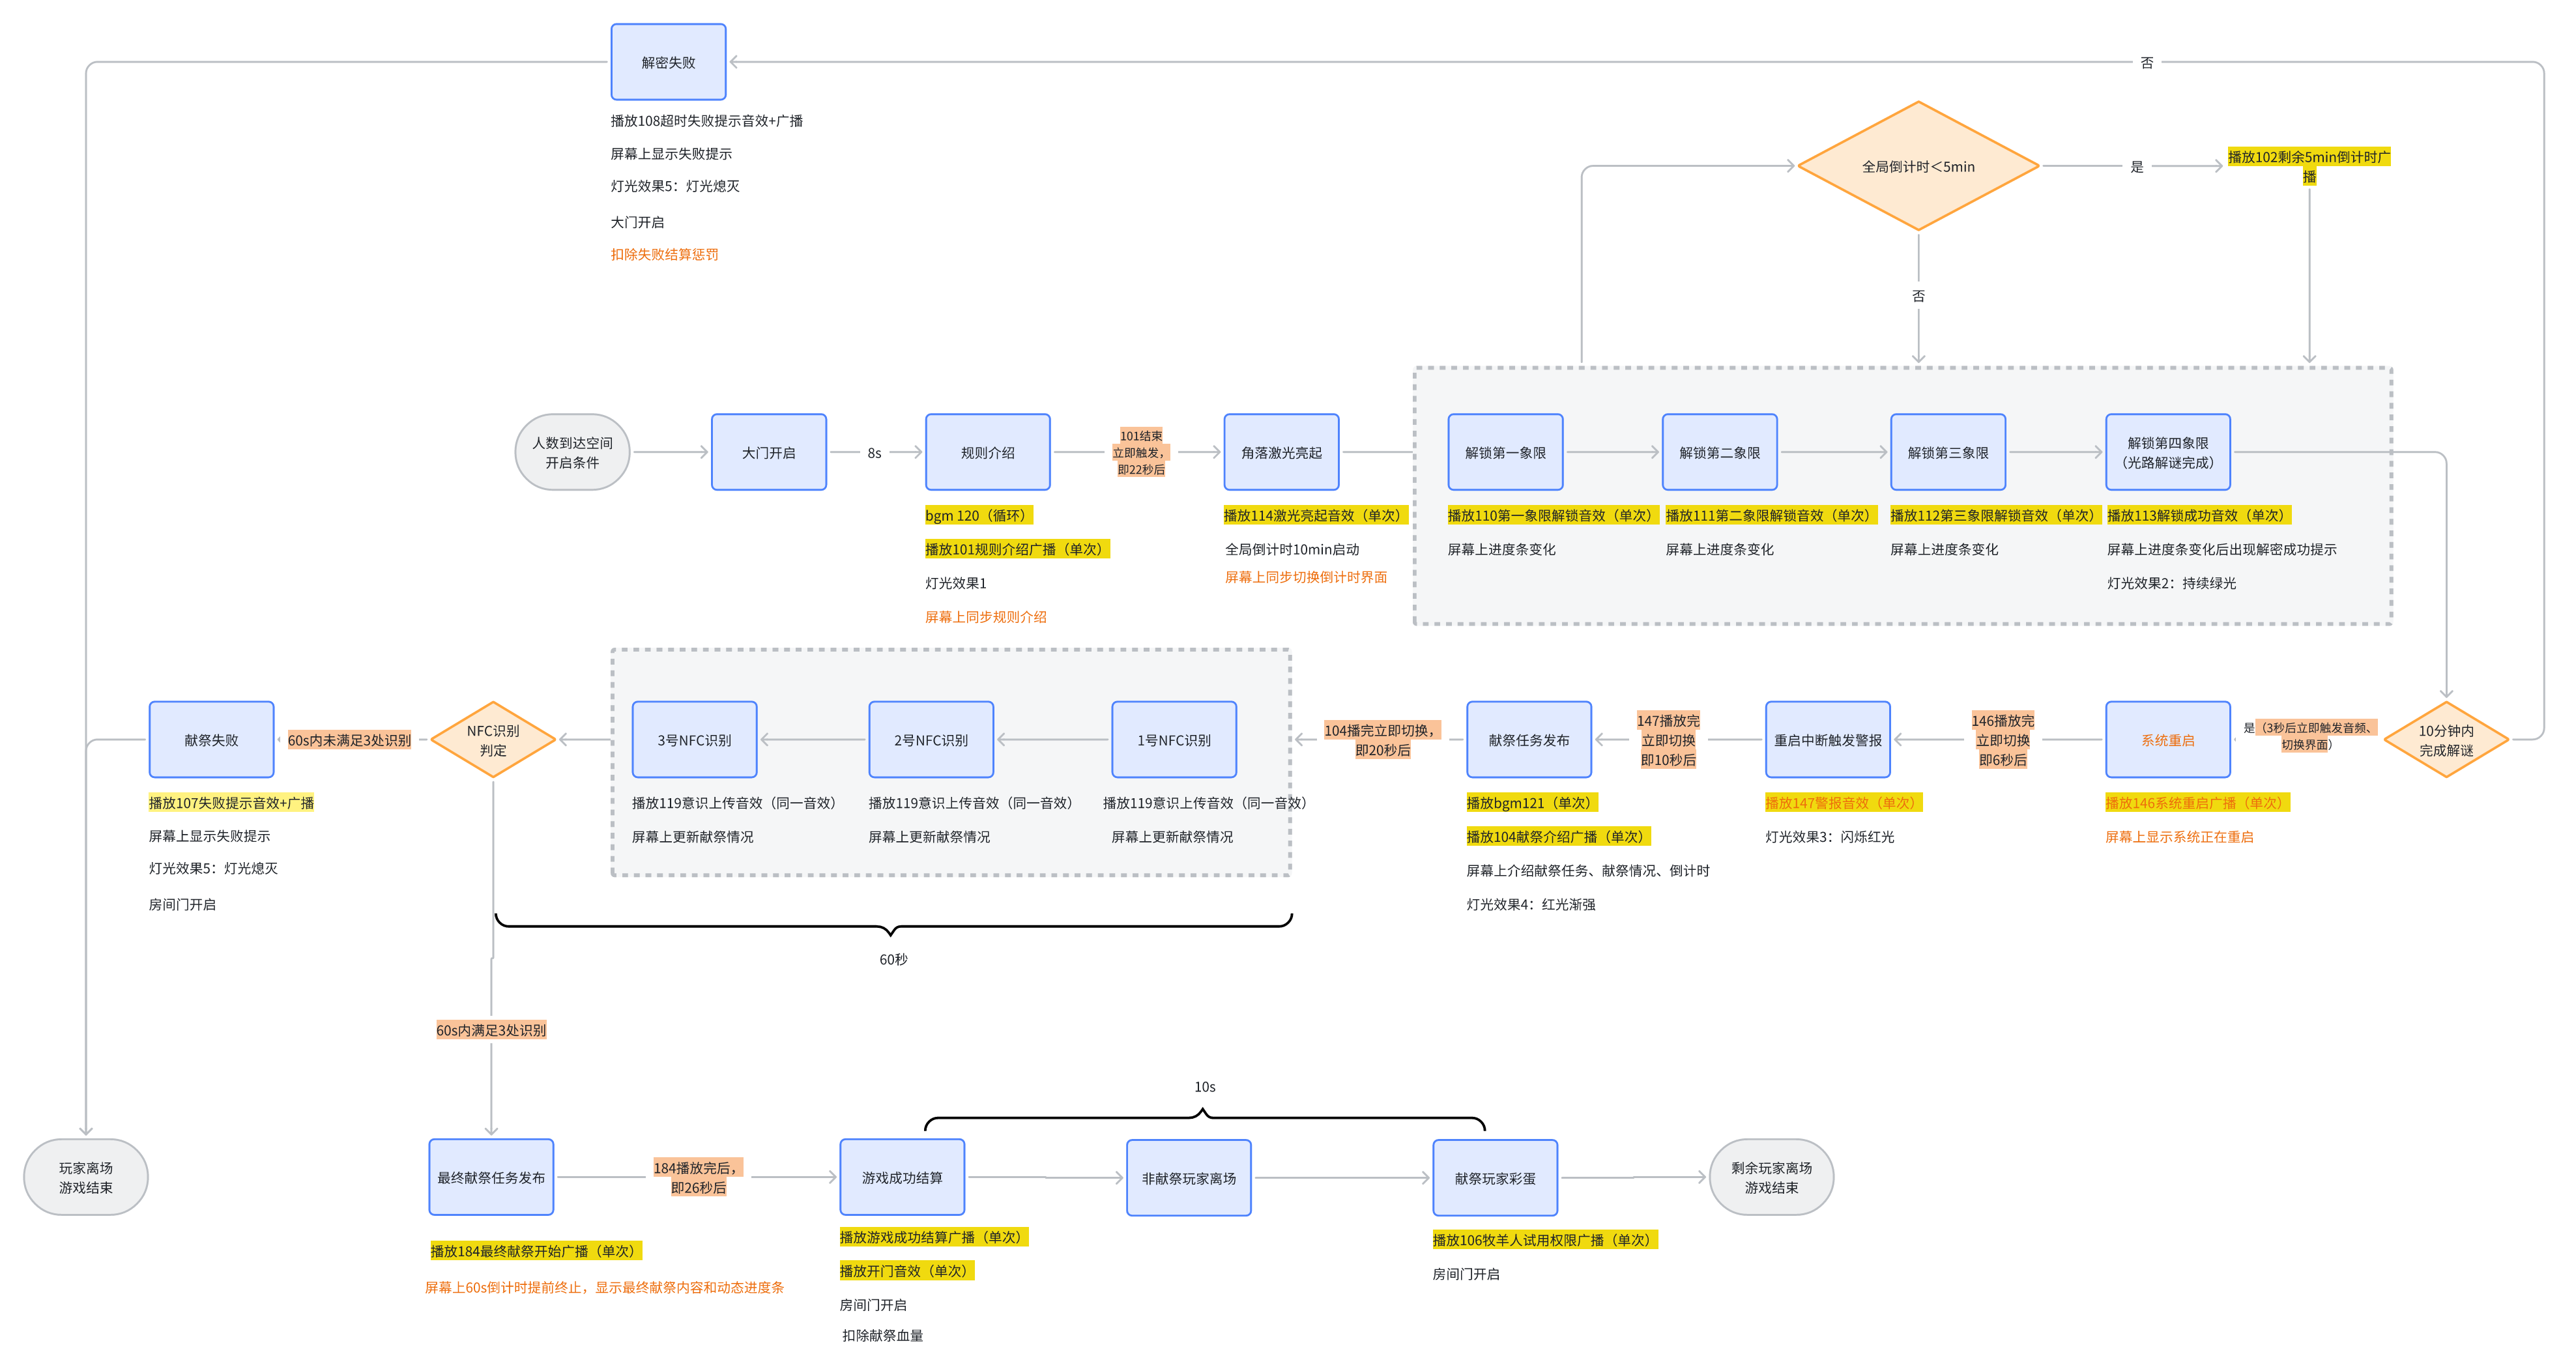
Task: Select the 解密失败 node
Action: tap(668, 62)
